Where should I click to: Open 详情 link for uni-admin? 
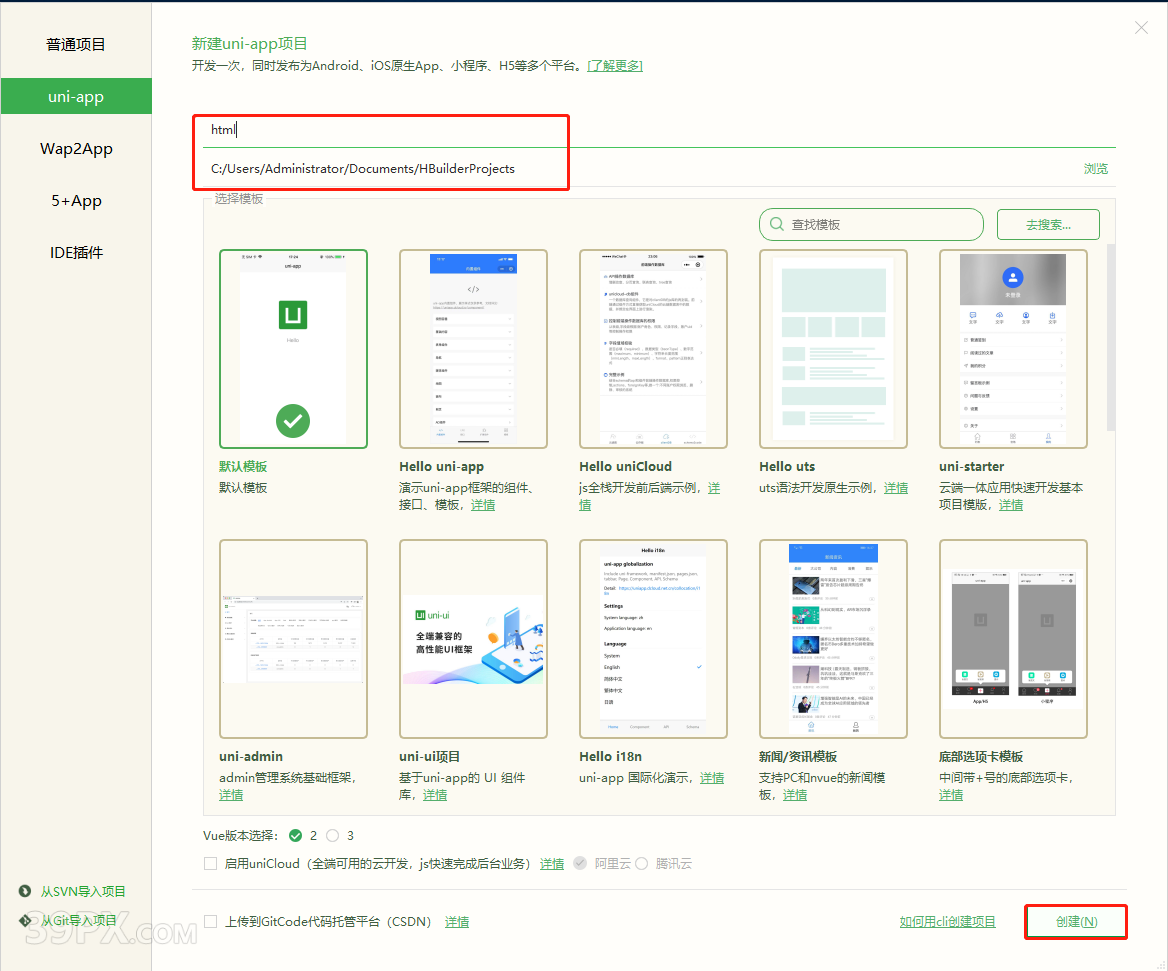[231, 795]
